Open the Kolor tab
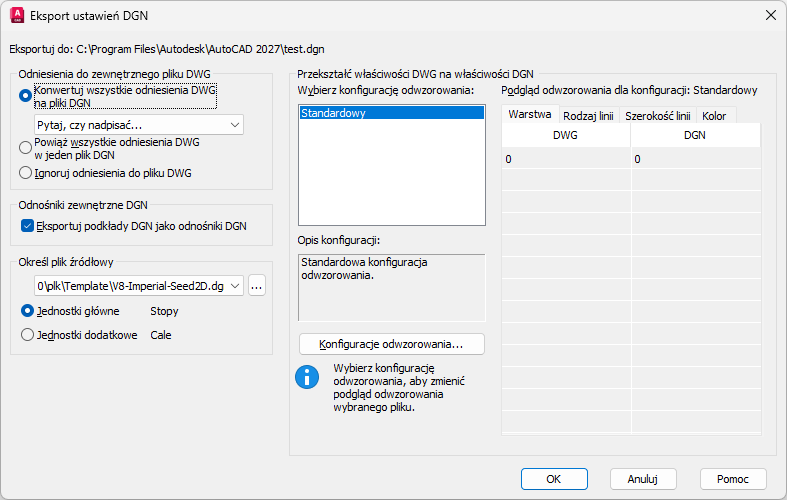787x500 pixels. tap(714, 116)
